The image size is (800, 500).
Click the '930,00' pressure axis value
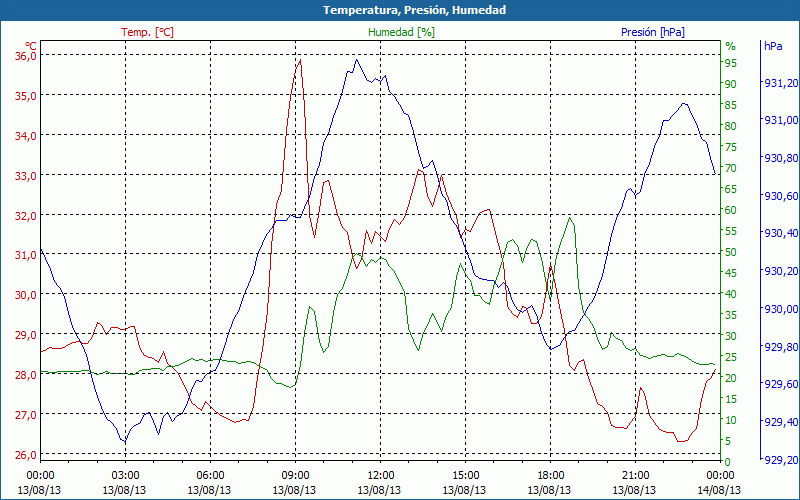pos(781,309)
